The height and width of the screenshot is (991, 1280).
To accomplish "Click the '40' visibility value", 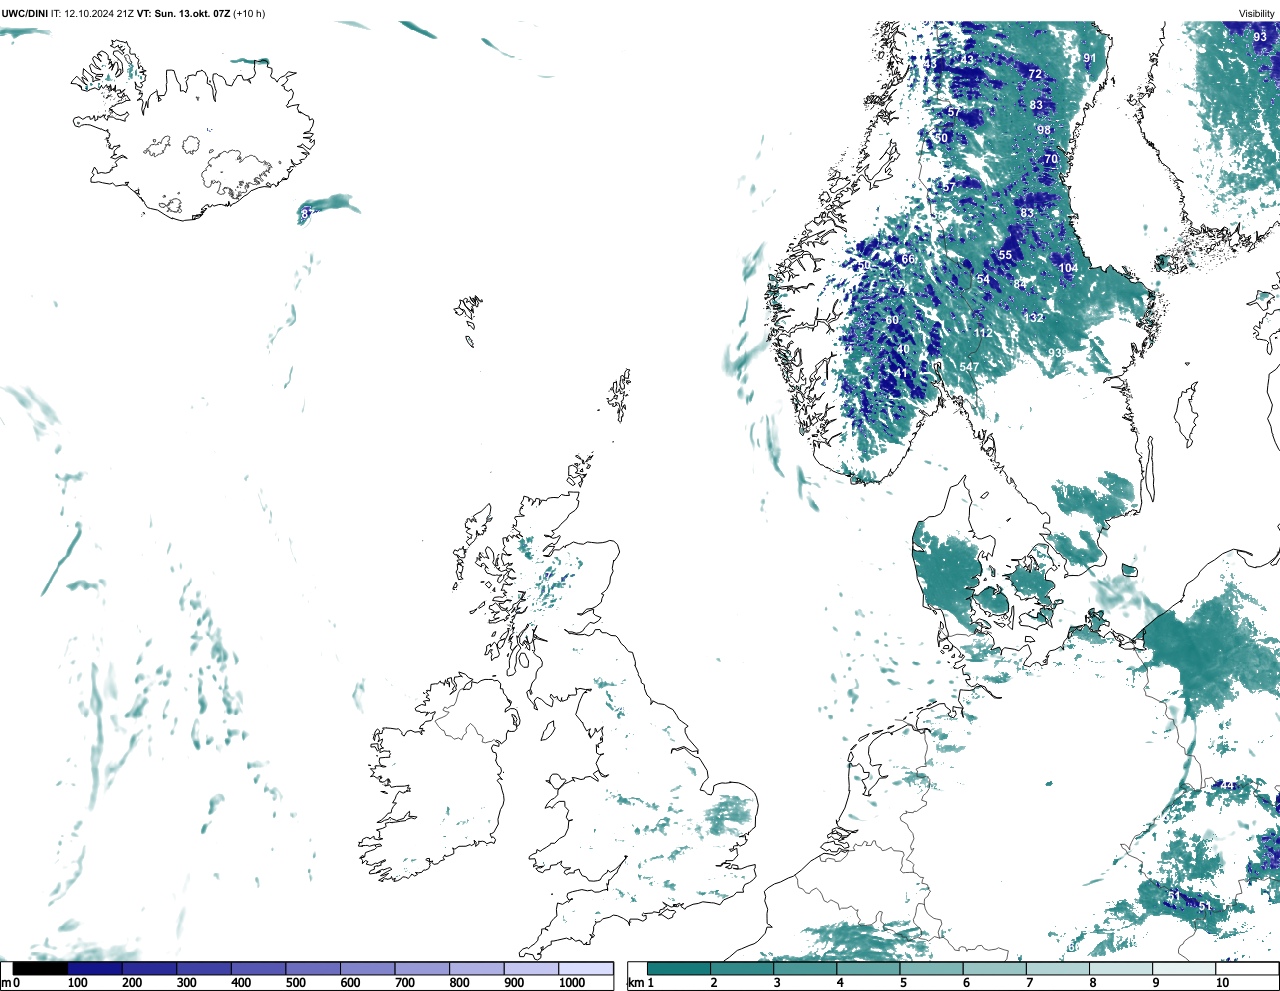I will click(903, 349).
